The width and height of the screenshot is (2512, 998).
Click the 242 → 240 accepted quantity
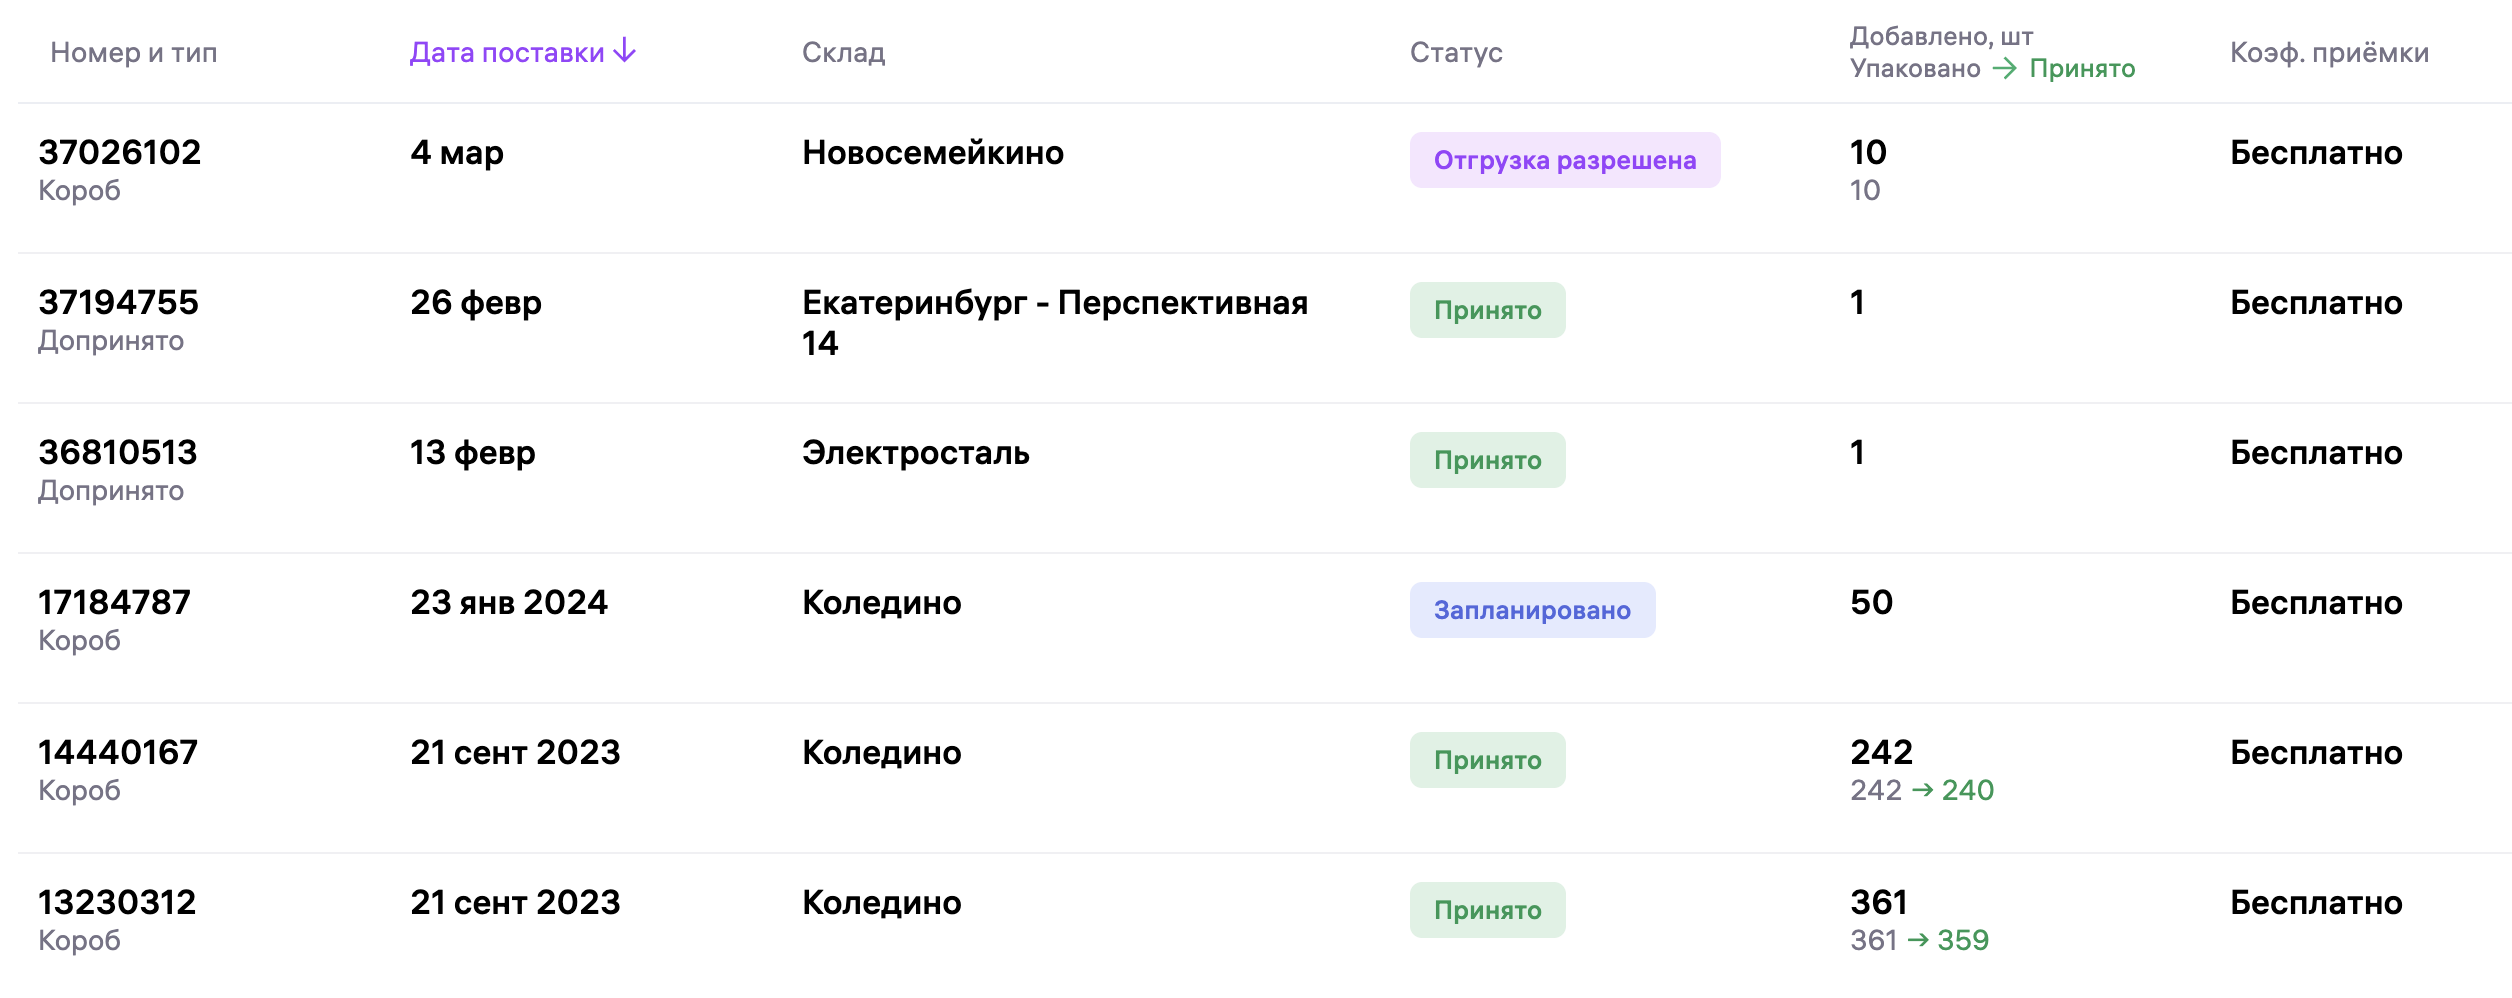(1921, 790)
